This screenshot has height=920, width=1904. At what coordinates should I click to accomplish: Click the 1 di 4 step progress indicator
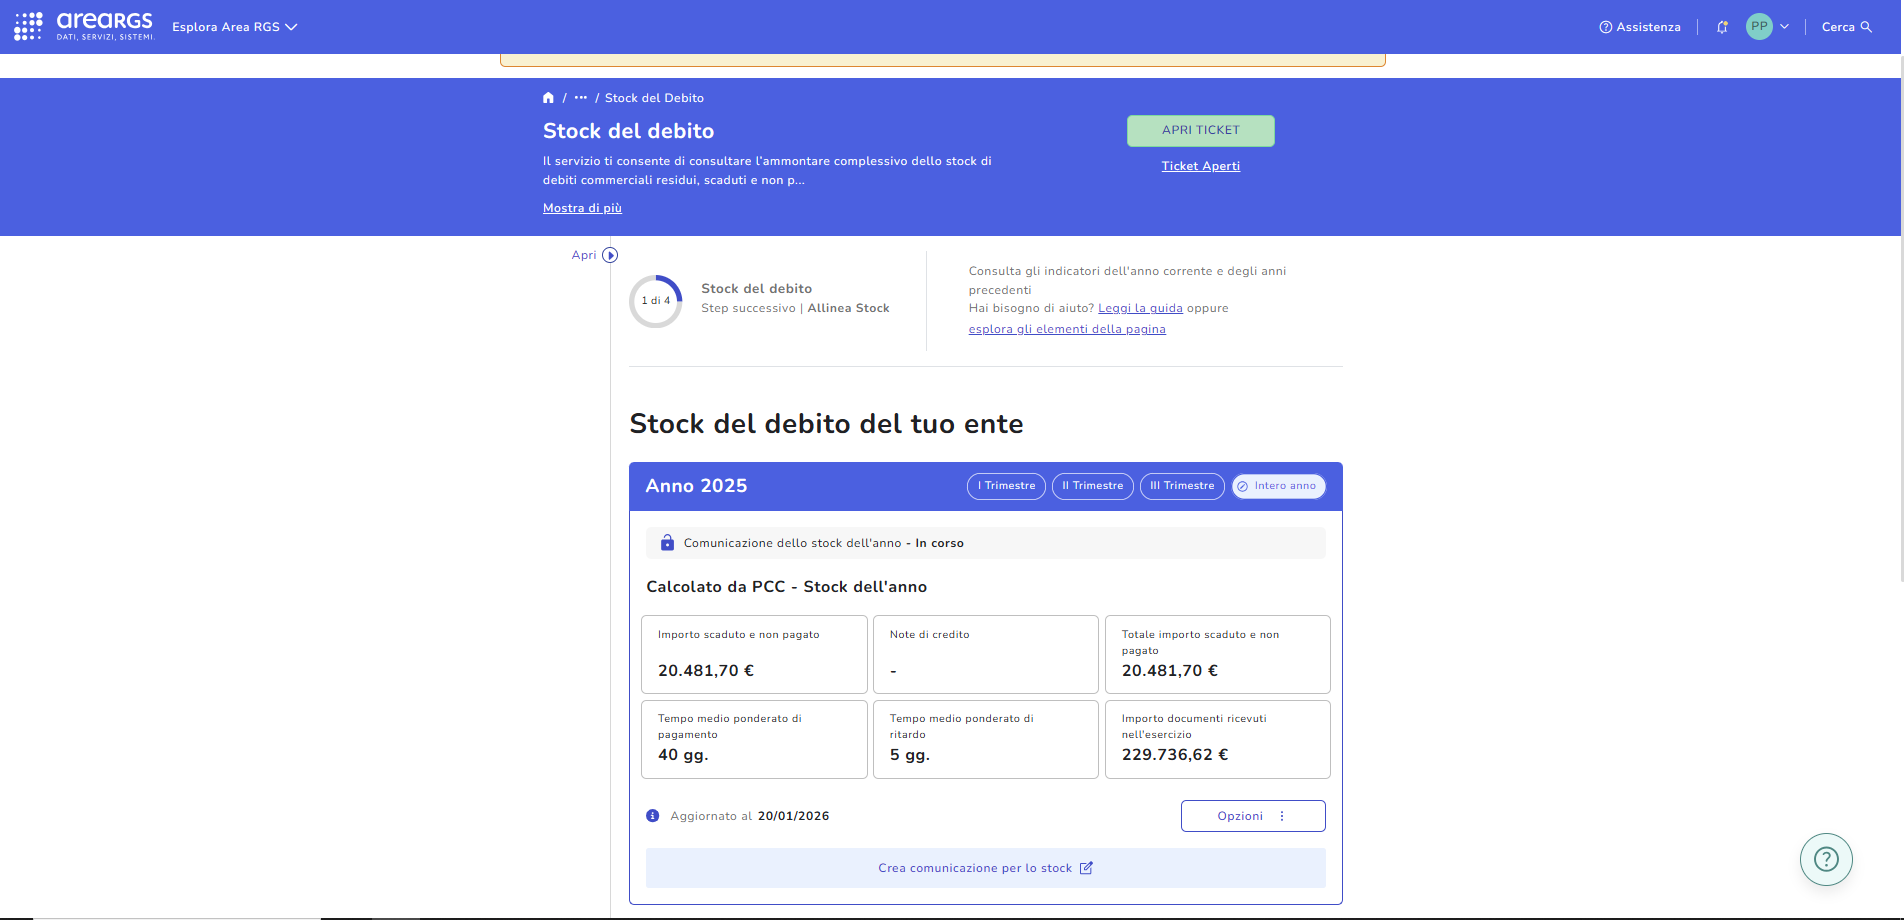click(x=656, y=301)
